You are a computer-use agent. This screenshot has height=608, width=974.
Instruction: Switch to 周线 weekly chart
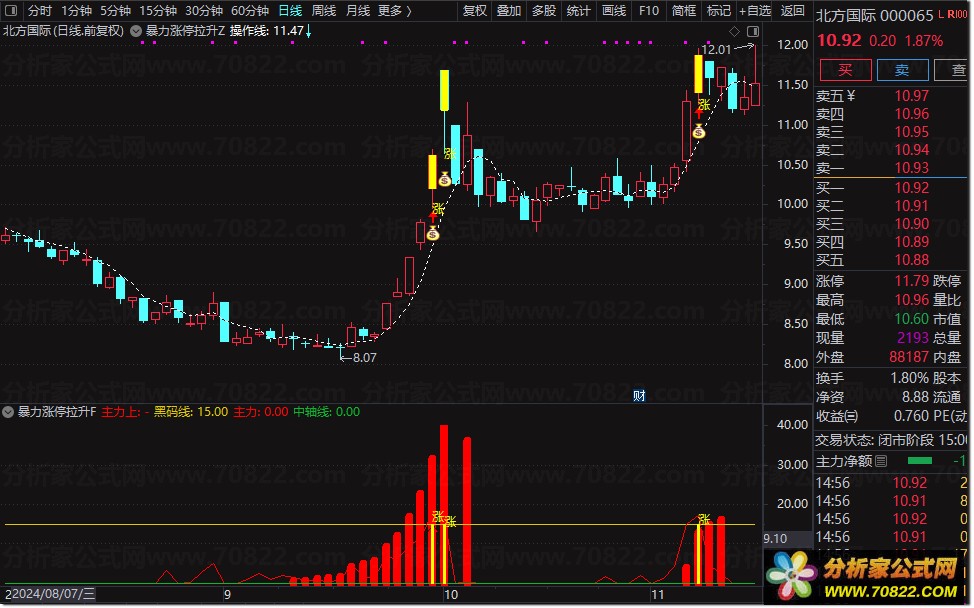(x=324, y=11)
